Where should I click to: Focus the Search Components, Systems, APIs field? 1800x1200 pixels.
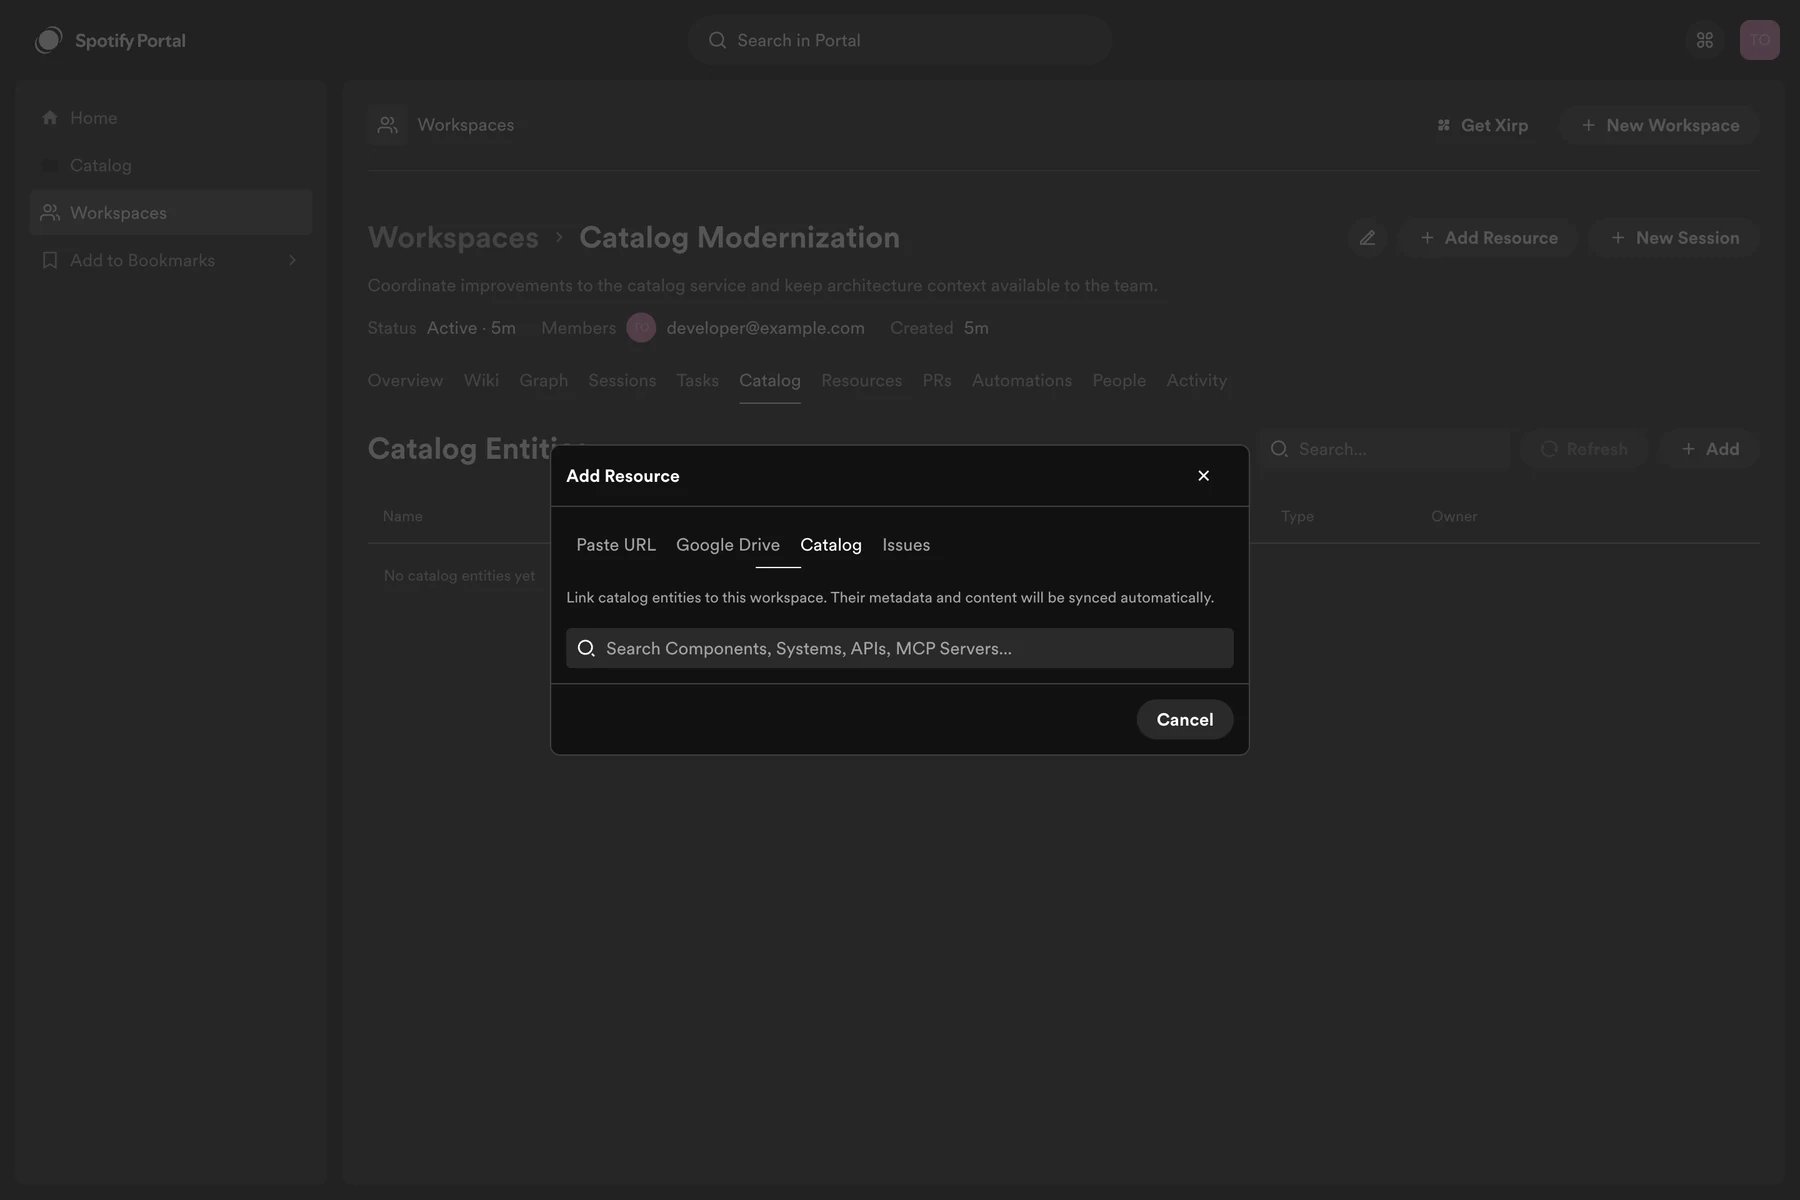900,648
